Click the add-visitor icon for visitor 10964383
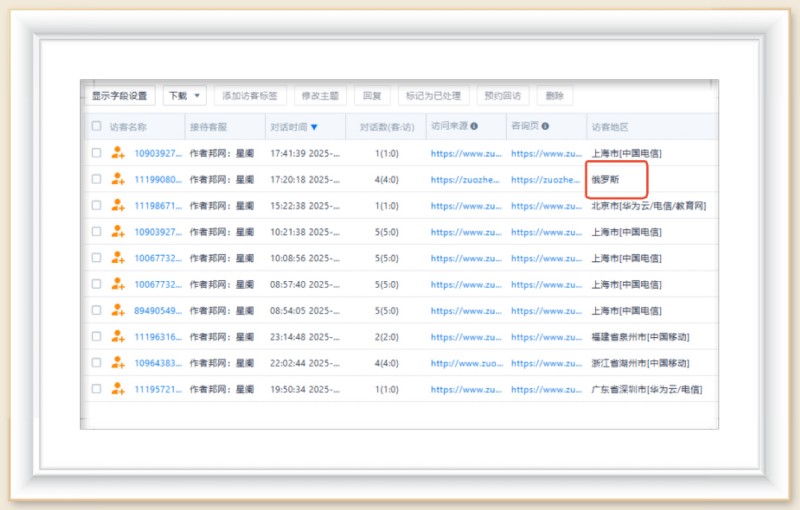The width and height of the screenshot is (800, 510). (x=119, y=363)
